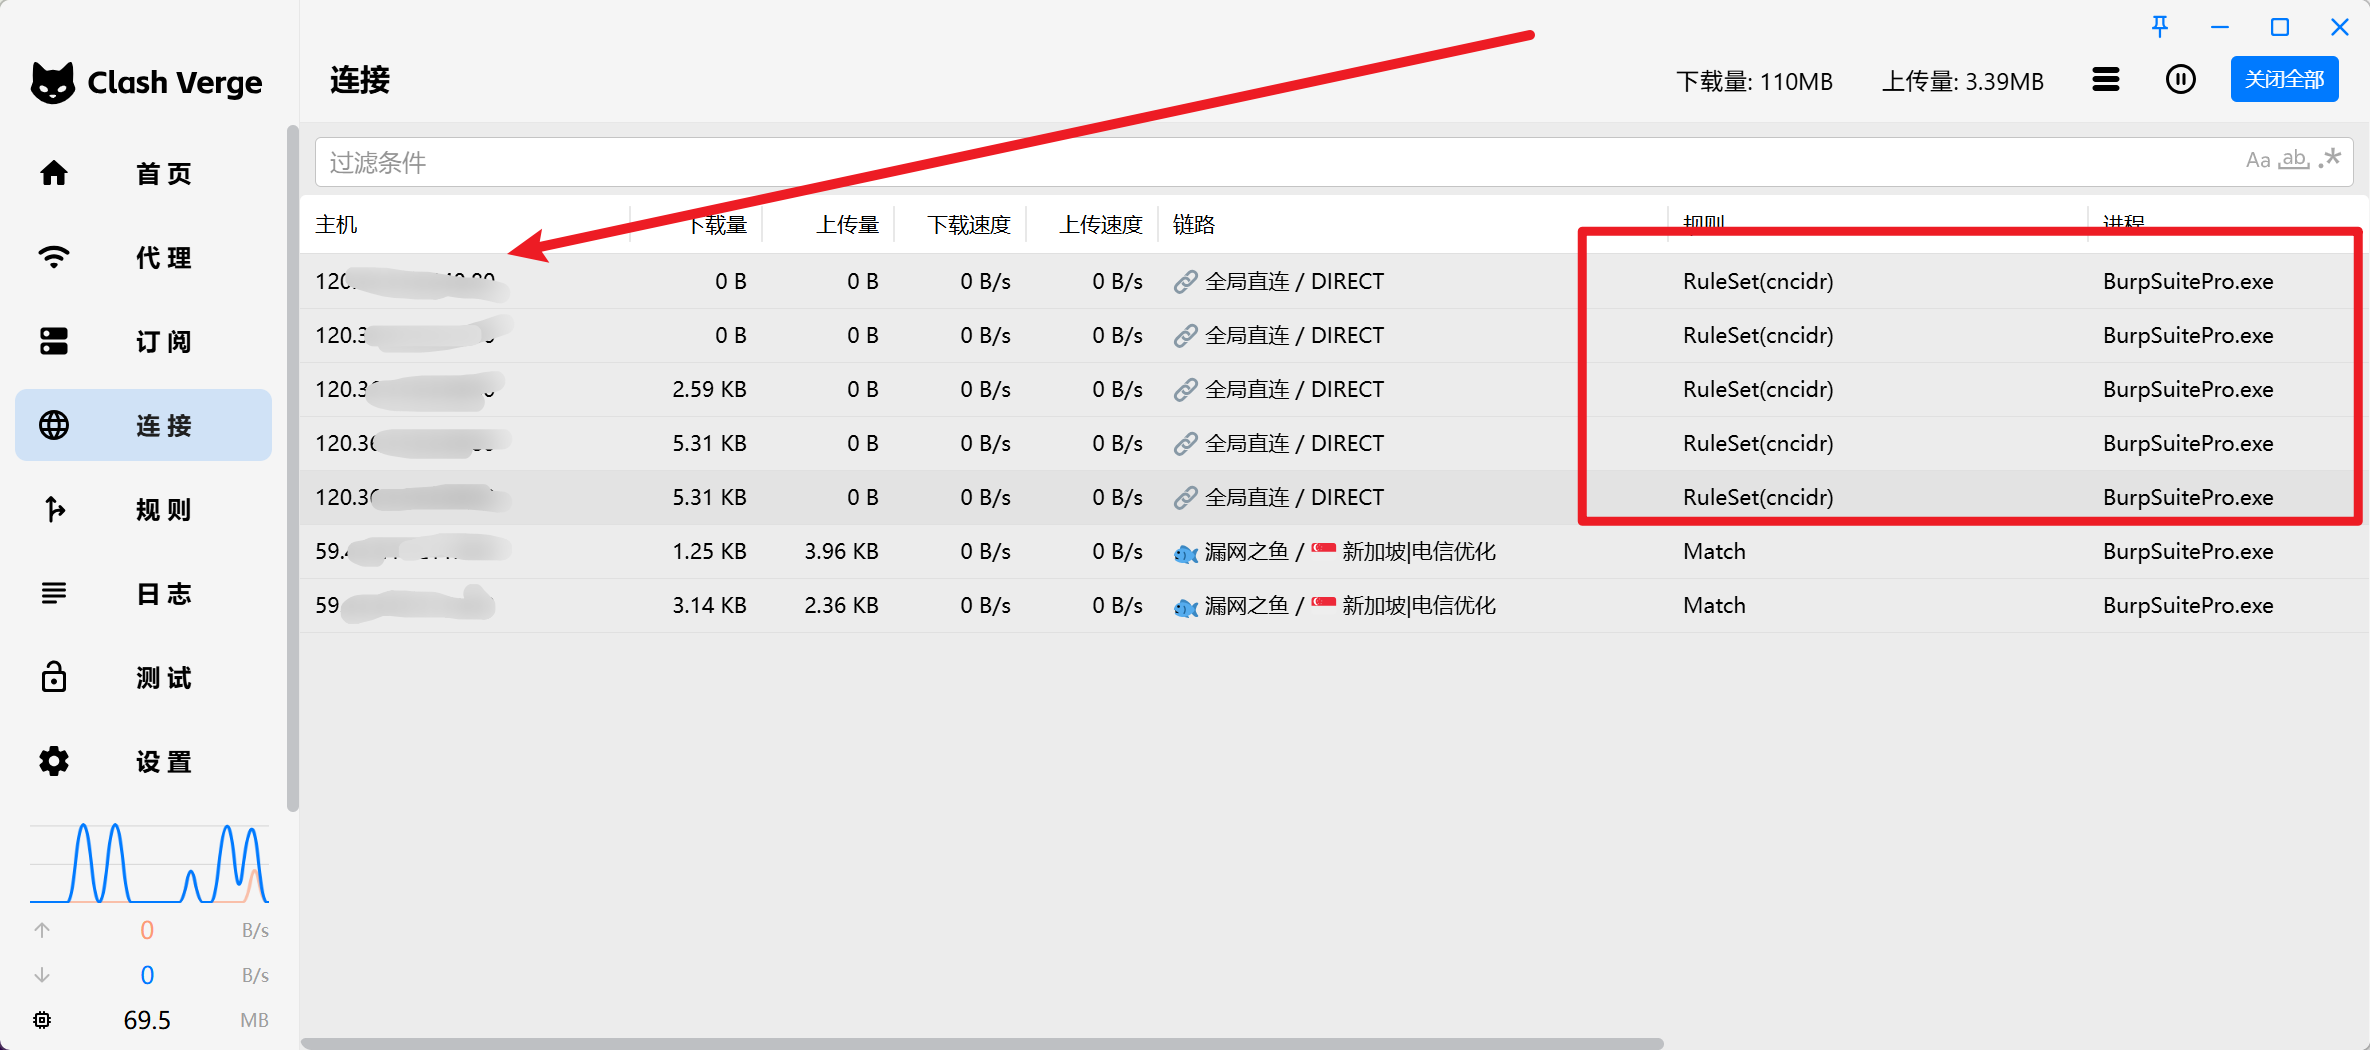Image resolution: width=2370 pixels, height=1050 pixels.
Task: Click RuleSet(cncidr) in 2.59 KB row
Action: click(1758, 389)
